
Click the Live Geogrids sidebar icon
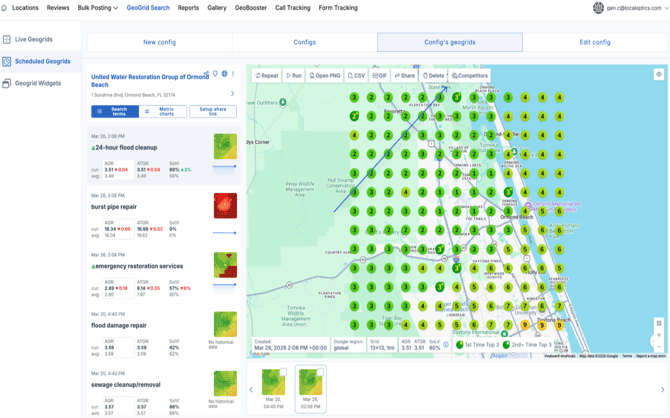(x=7, y=40)
